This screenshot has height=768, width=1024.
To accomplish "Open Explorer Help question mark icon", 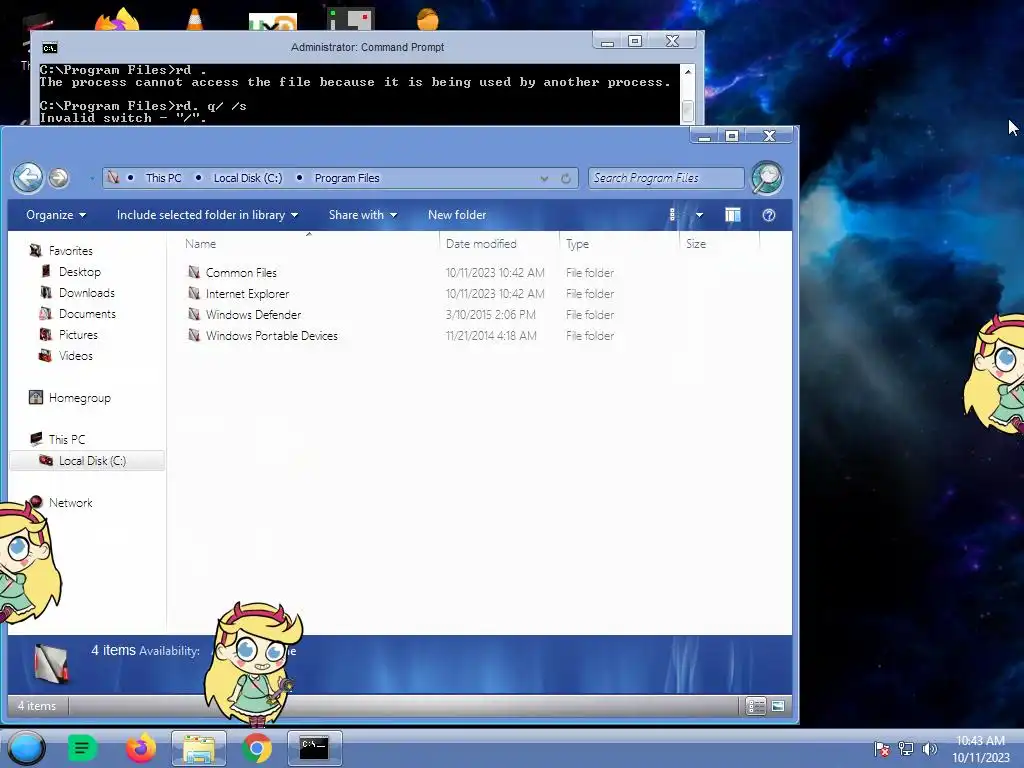I will 769,215.
